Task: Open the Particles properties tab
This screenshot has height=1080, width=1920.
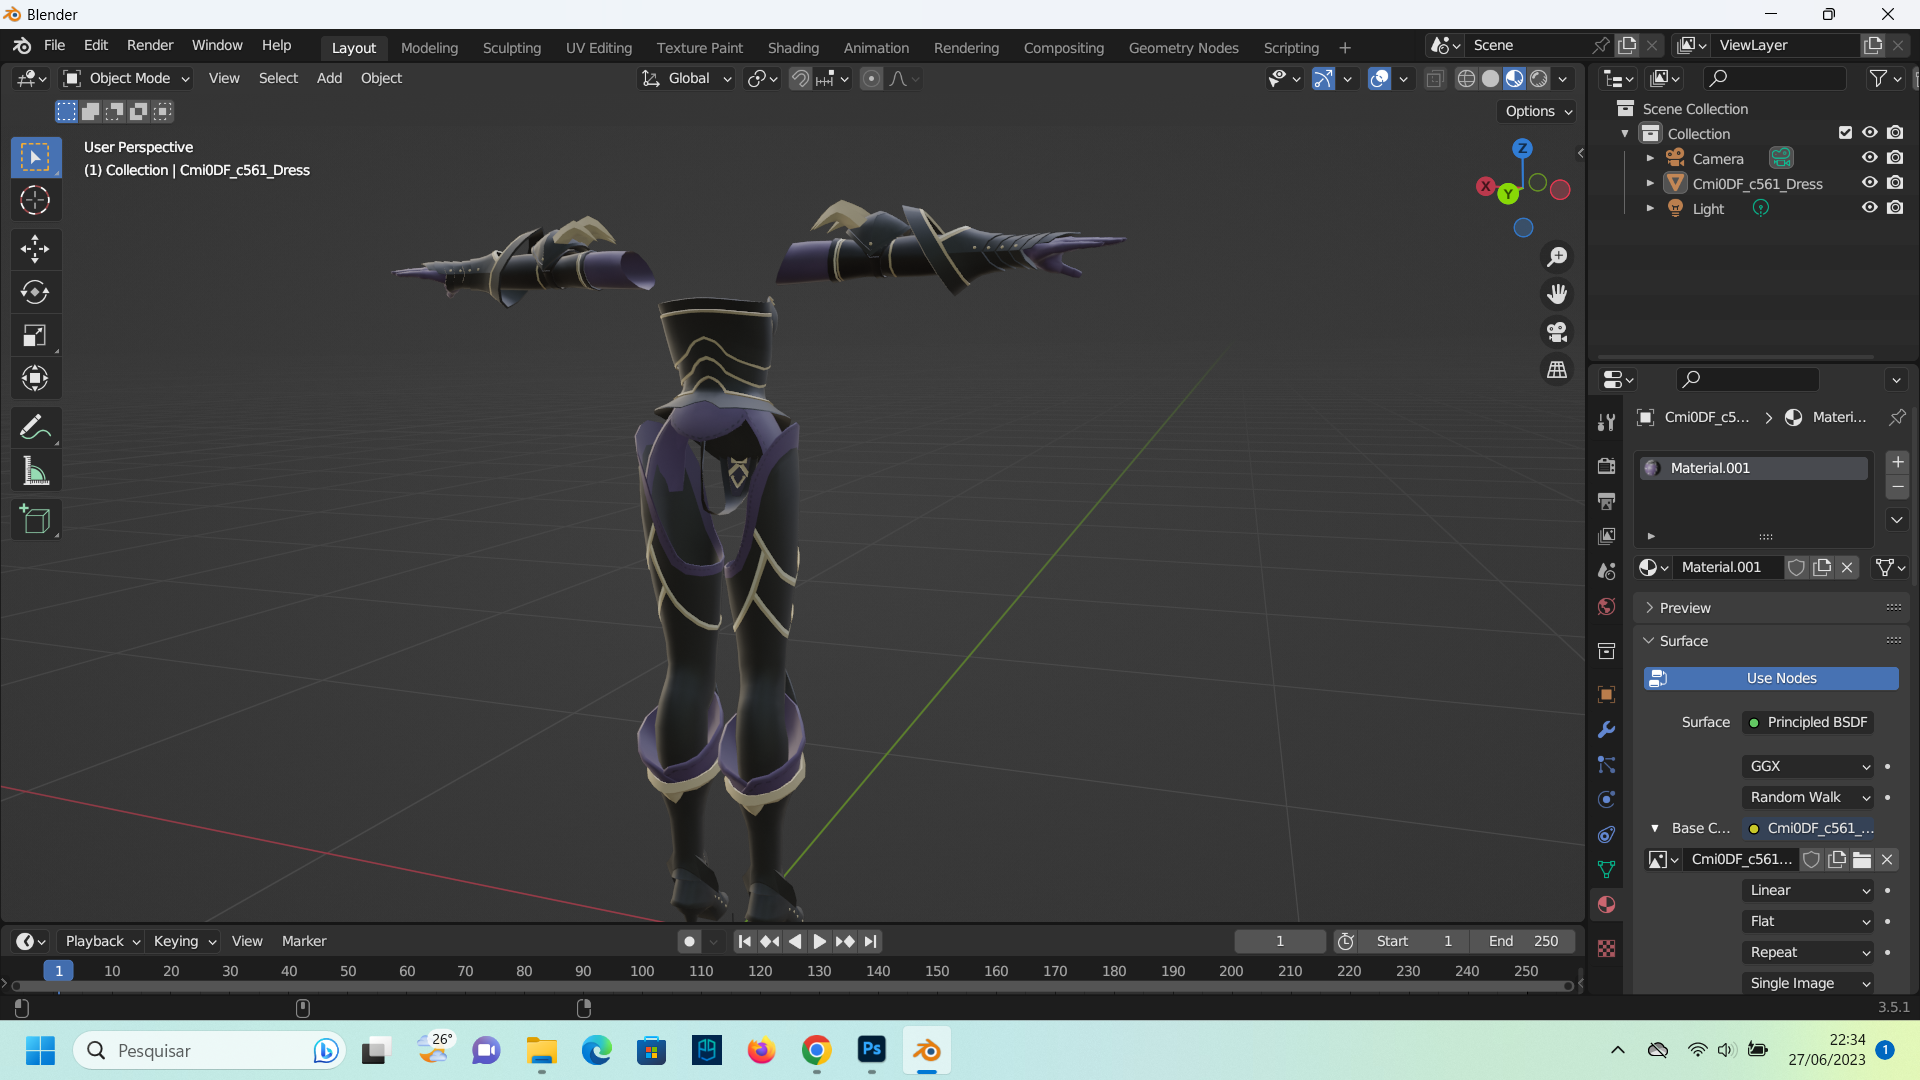Action: (1606, 765)
